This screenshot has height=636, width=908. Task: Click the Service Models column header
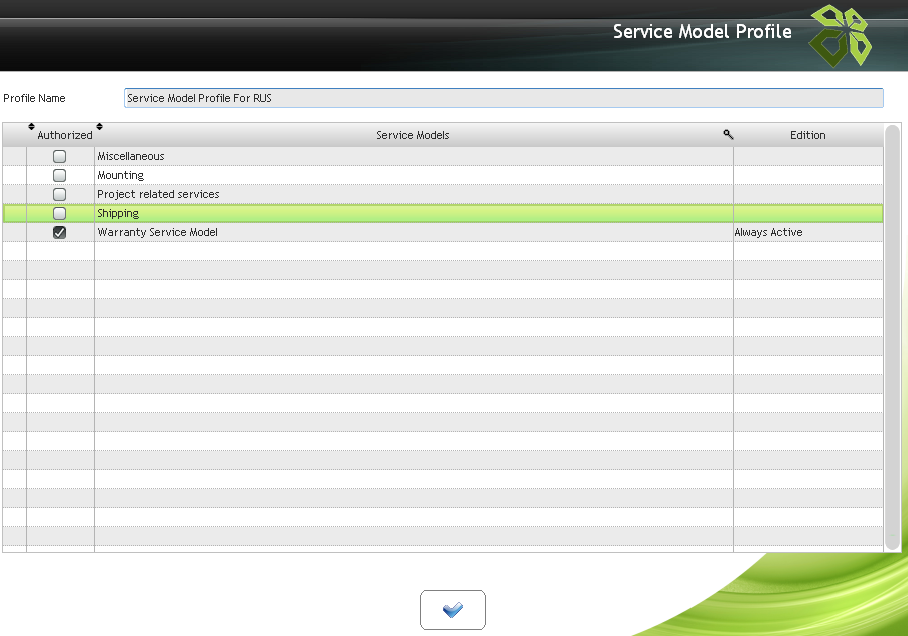[x=412, y=135]
